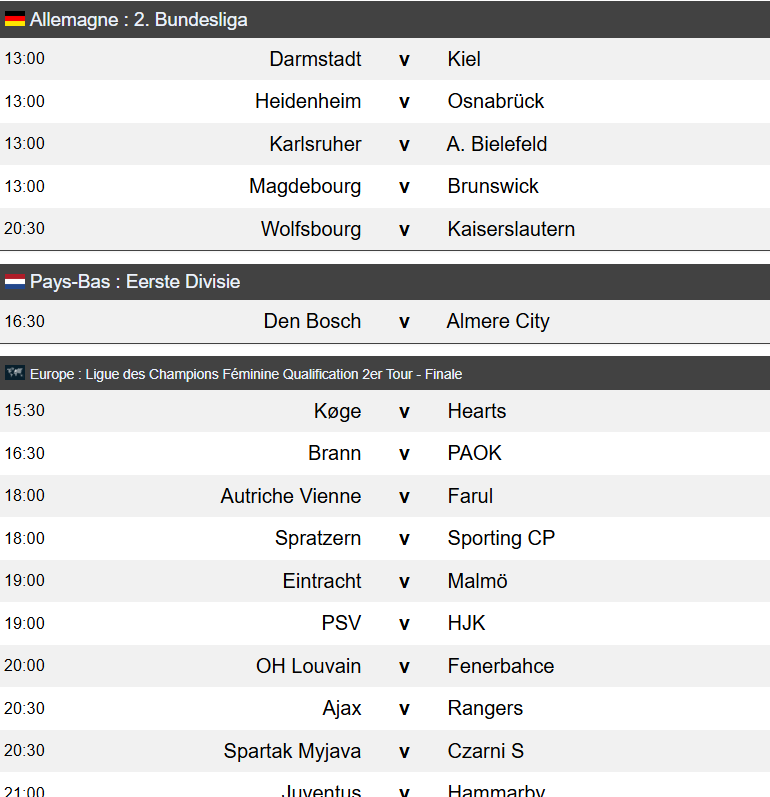
Task: Select the Magdebourg v Brunswick row
Action: pos(385,186)
